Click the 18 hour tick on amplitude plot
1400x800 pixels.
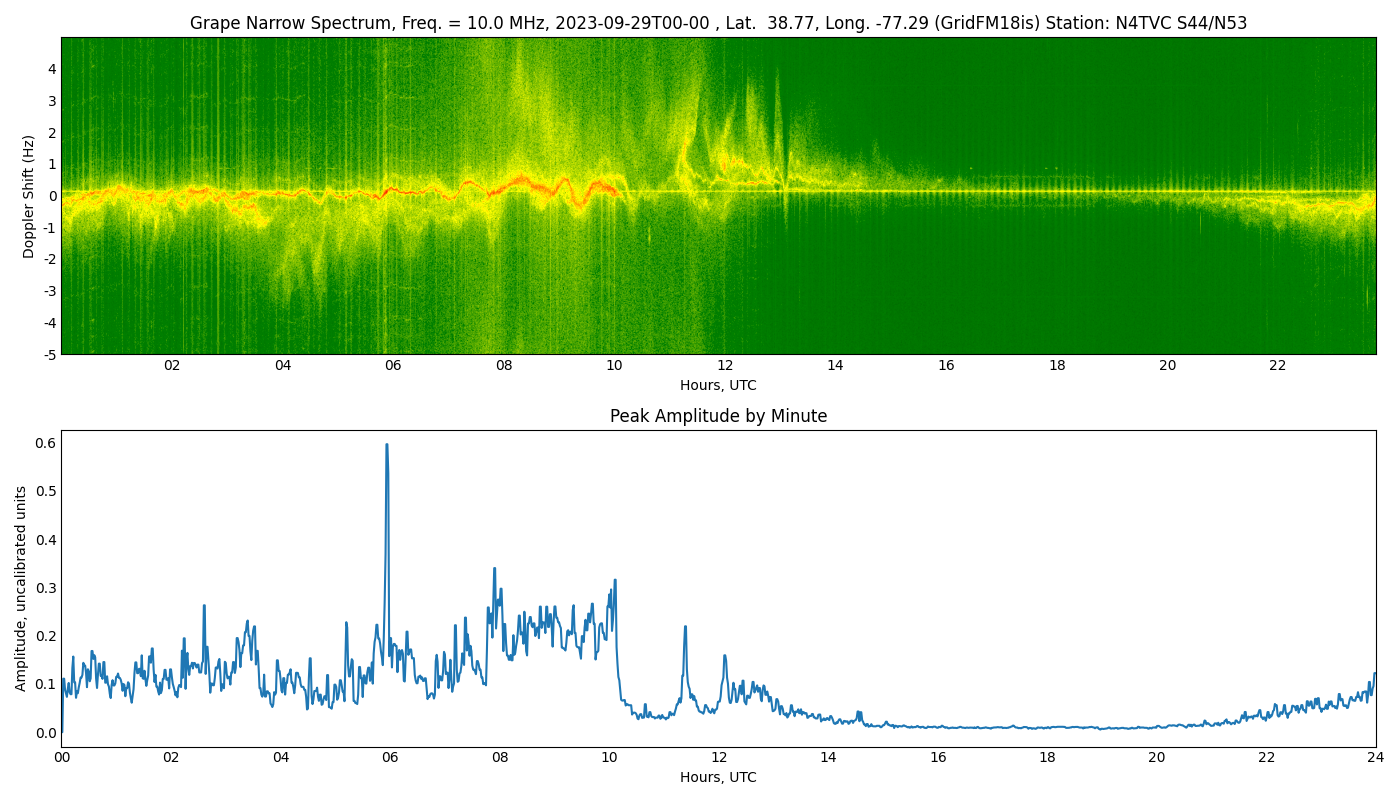(x=1047, y=758)
